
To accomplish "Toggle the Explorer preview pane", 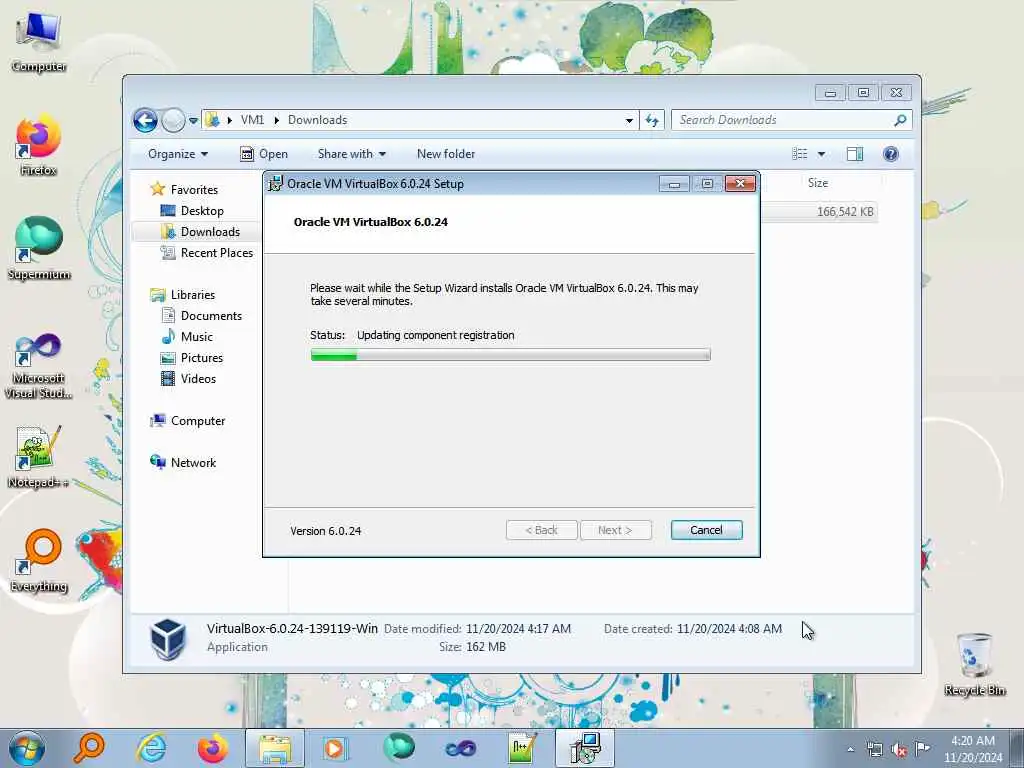I will pos(855,154).
